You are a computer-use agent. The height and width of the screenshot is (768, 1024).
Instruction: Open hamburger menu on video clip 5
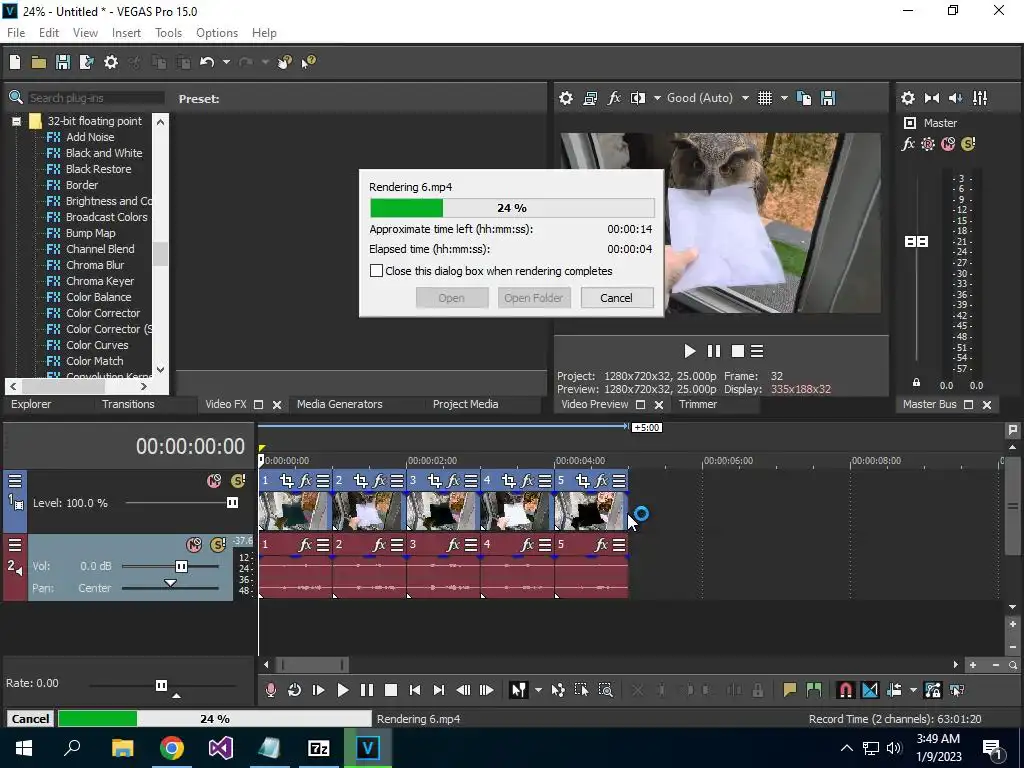pyautogui.click(x=619, y=481)
